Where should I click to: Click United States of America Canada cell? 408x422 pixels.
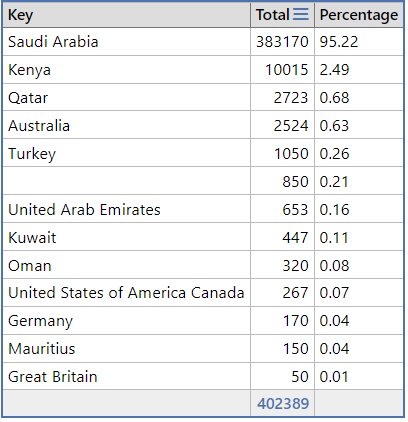[126, 293]
